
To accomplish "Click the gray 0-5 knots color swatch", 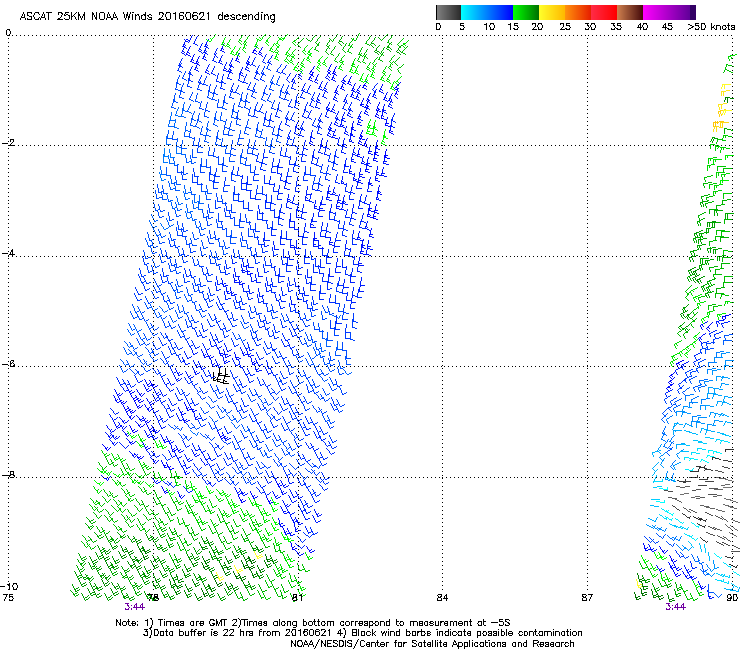I will (448, 12).
